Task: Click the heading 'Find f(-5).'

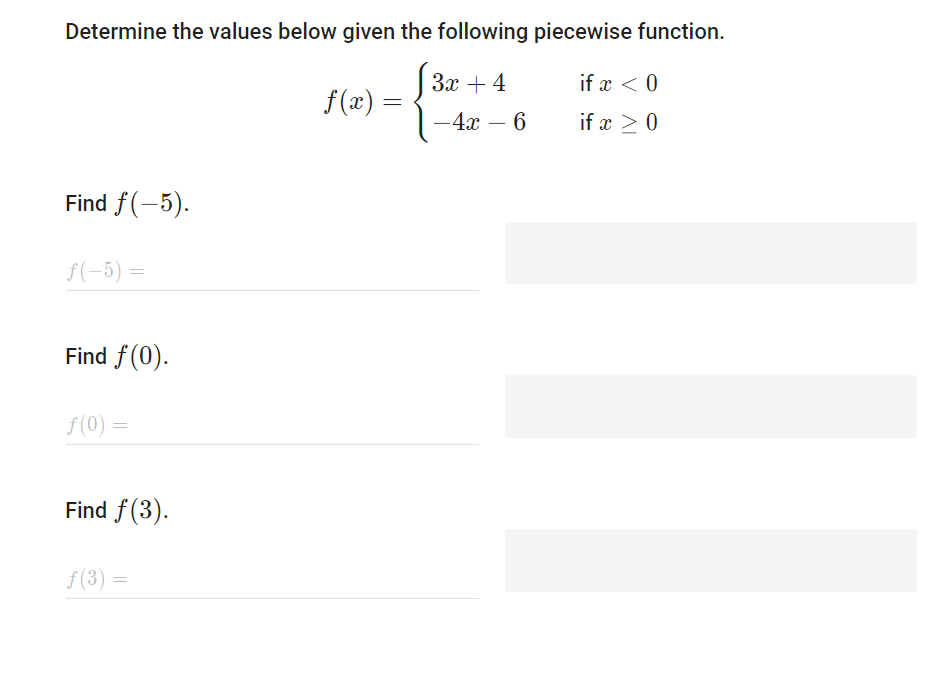Action: [x=127, y=203]
